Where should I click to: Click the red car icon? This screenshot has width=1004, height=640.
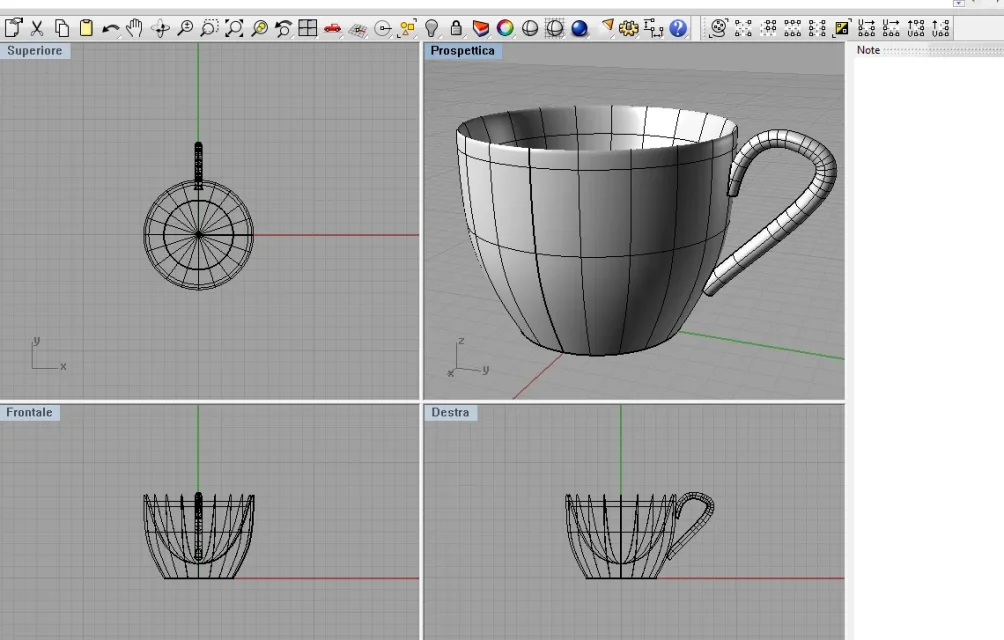click(333, 29)
